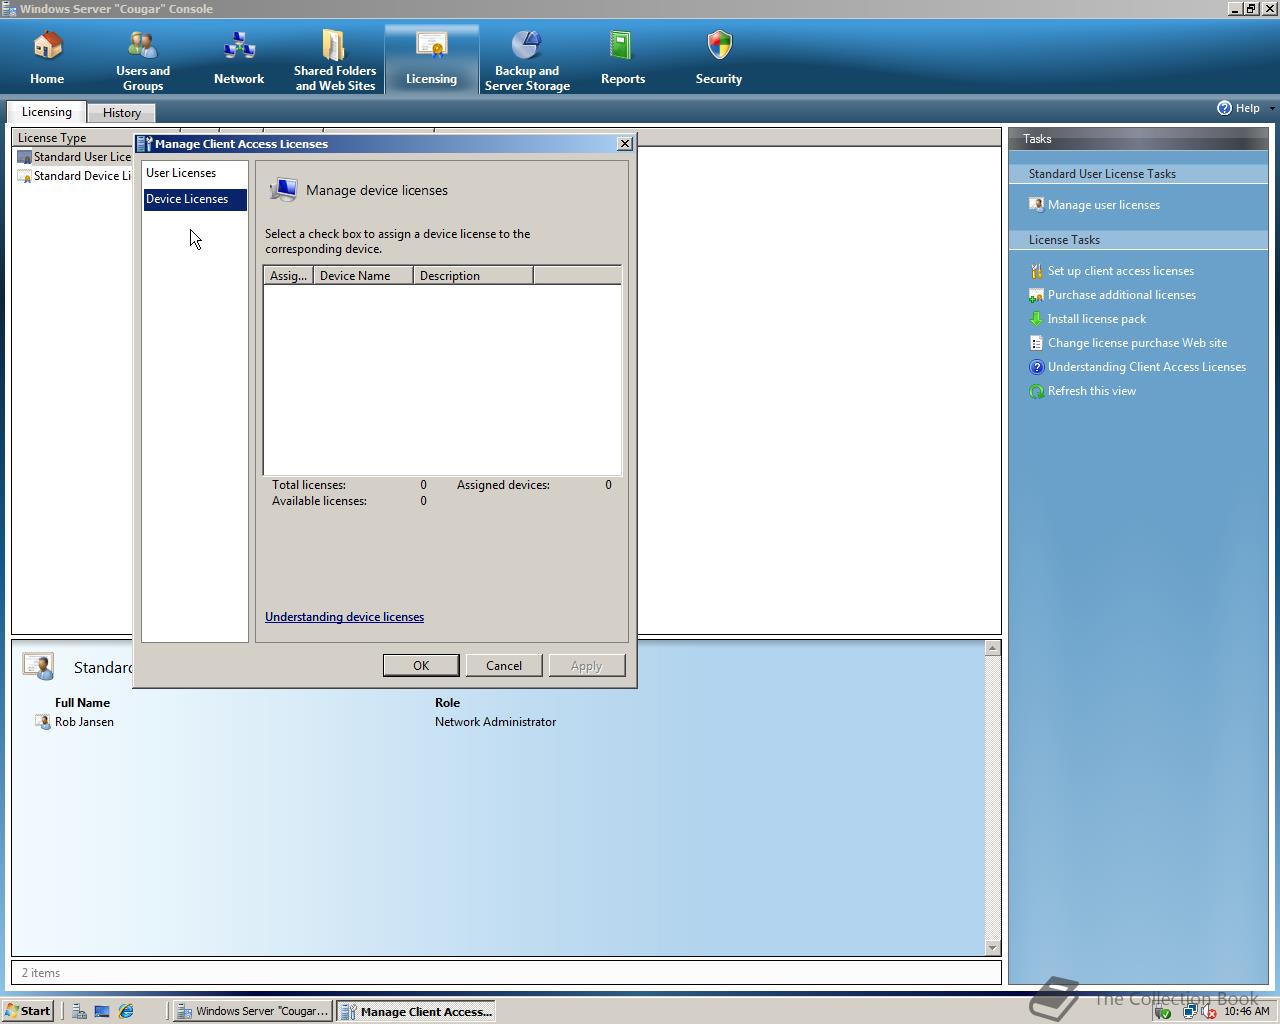The width and height of the screenshot is (1280, 1024).
Task: Click taskbar Windows Server Cougar Console button
Action: click(252, 1011)
